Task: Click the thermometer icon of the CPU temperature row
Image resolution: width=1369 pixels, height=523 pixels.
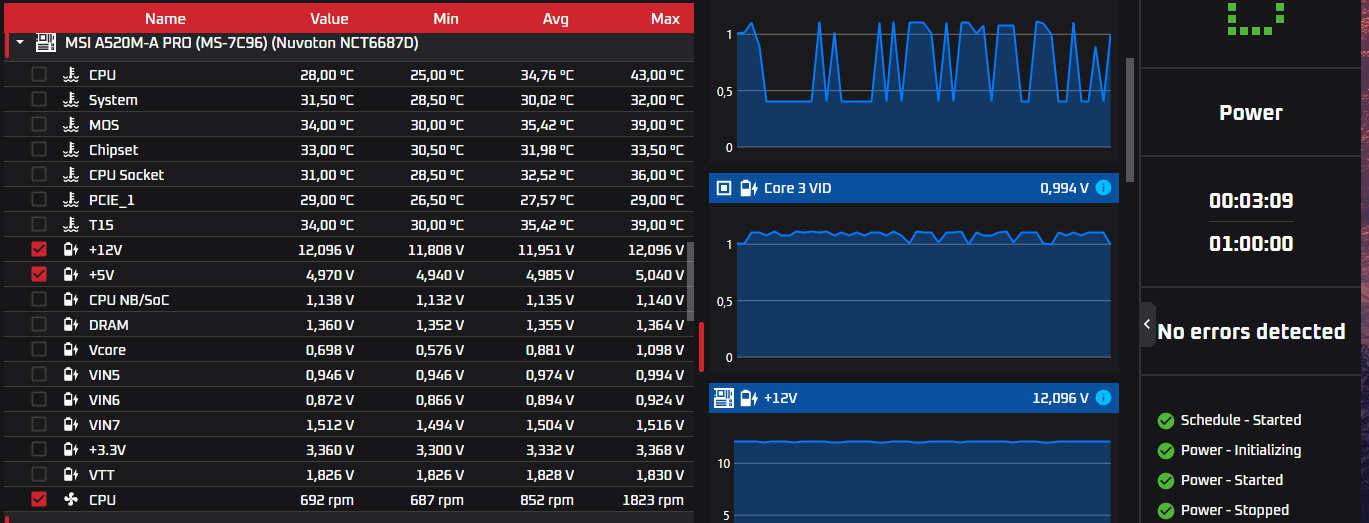Action: [71, 74]
